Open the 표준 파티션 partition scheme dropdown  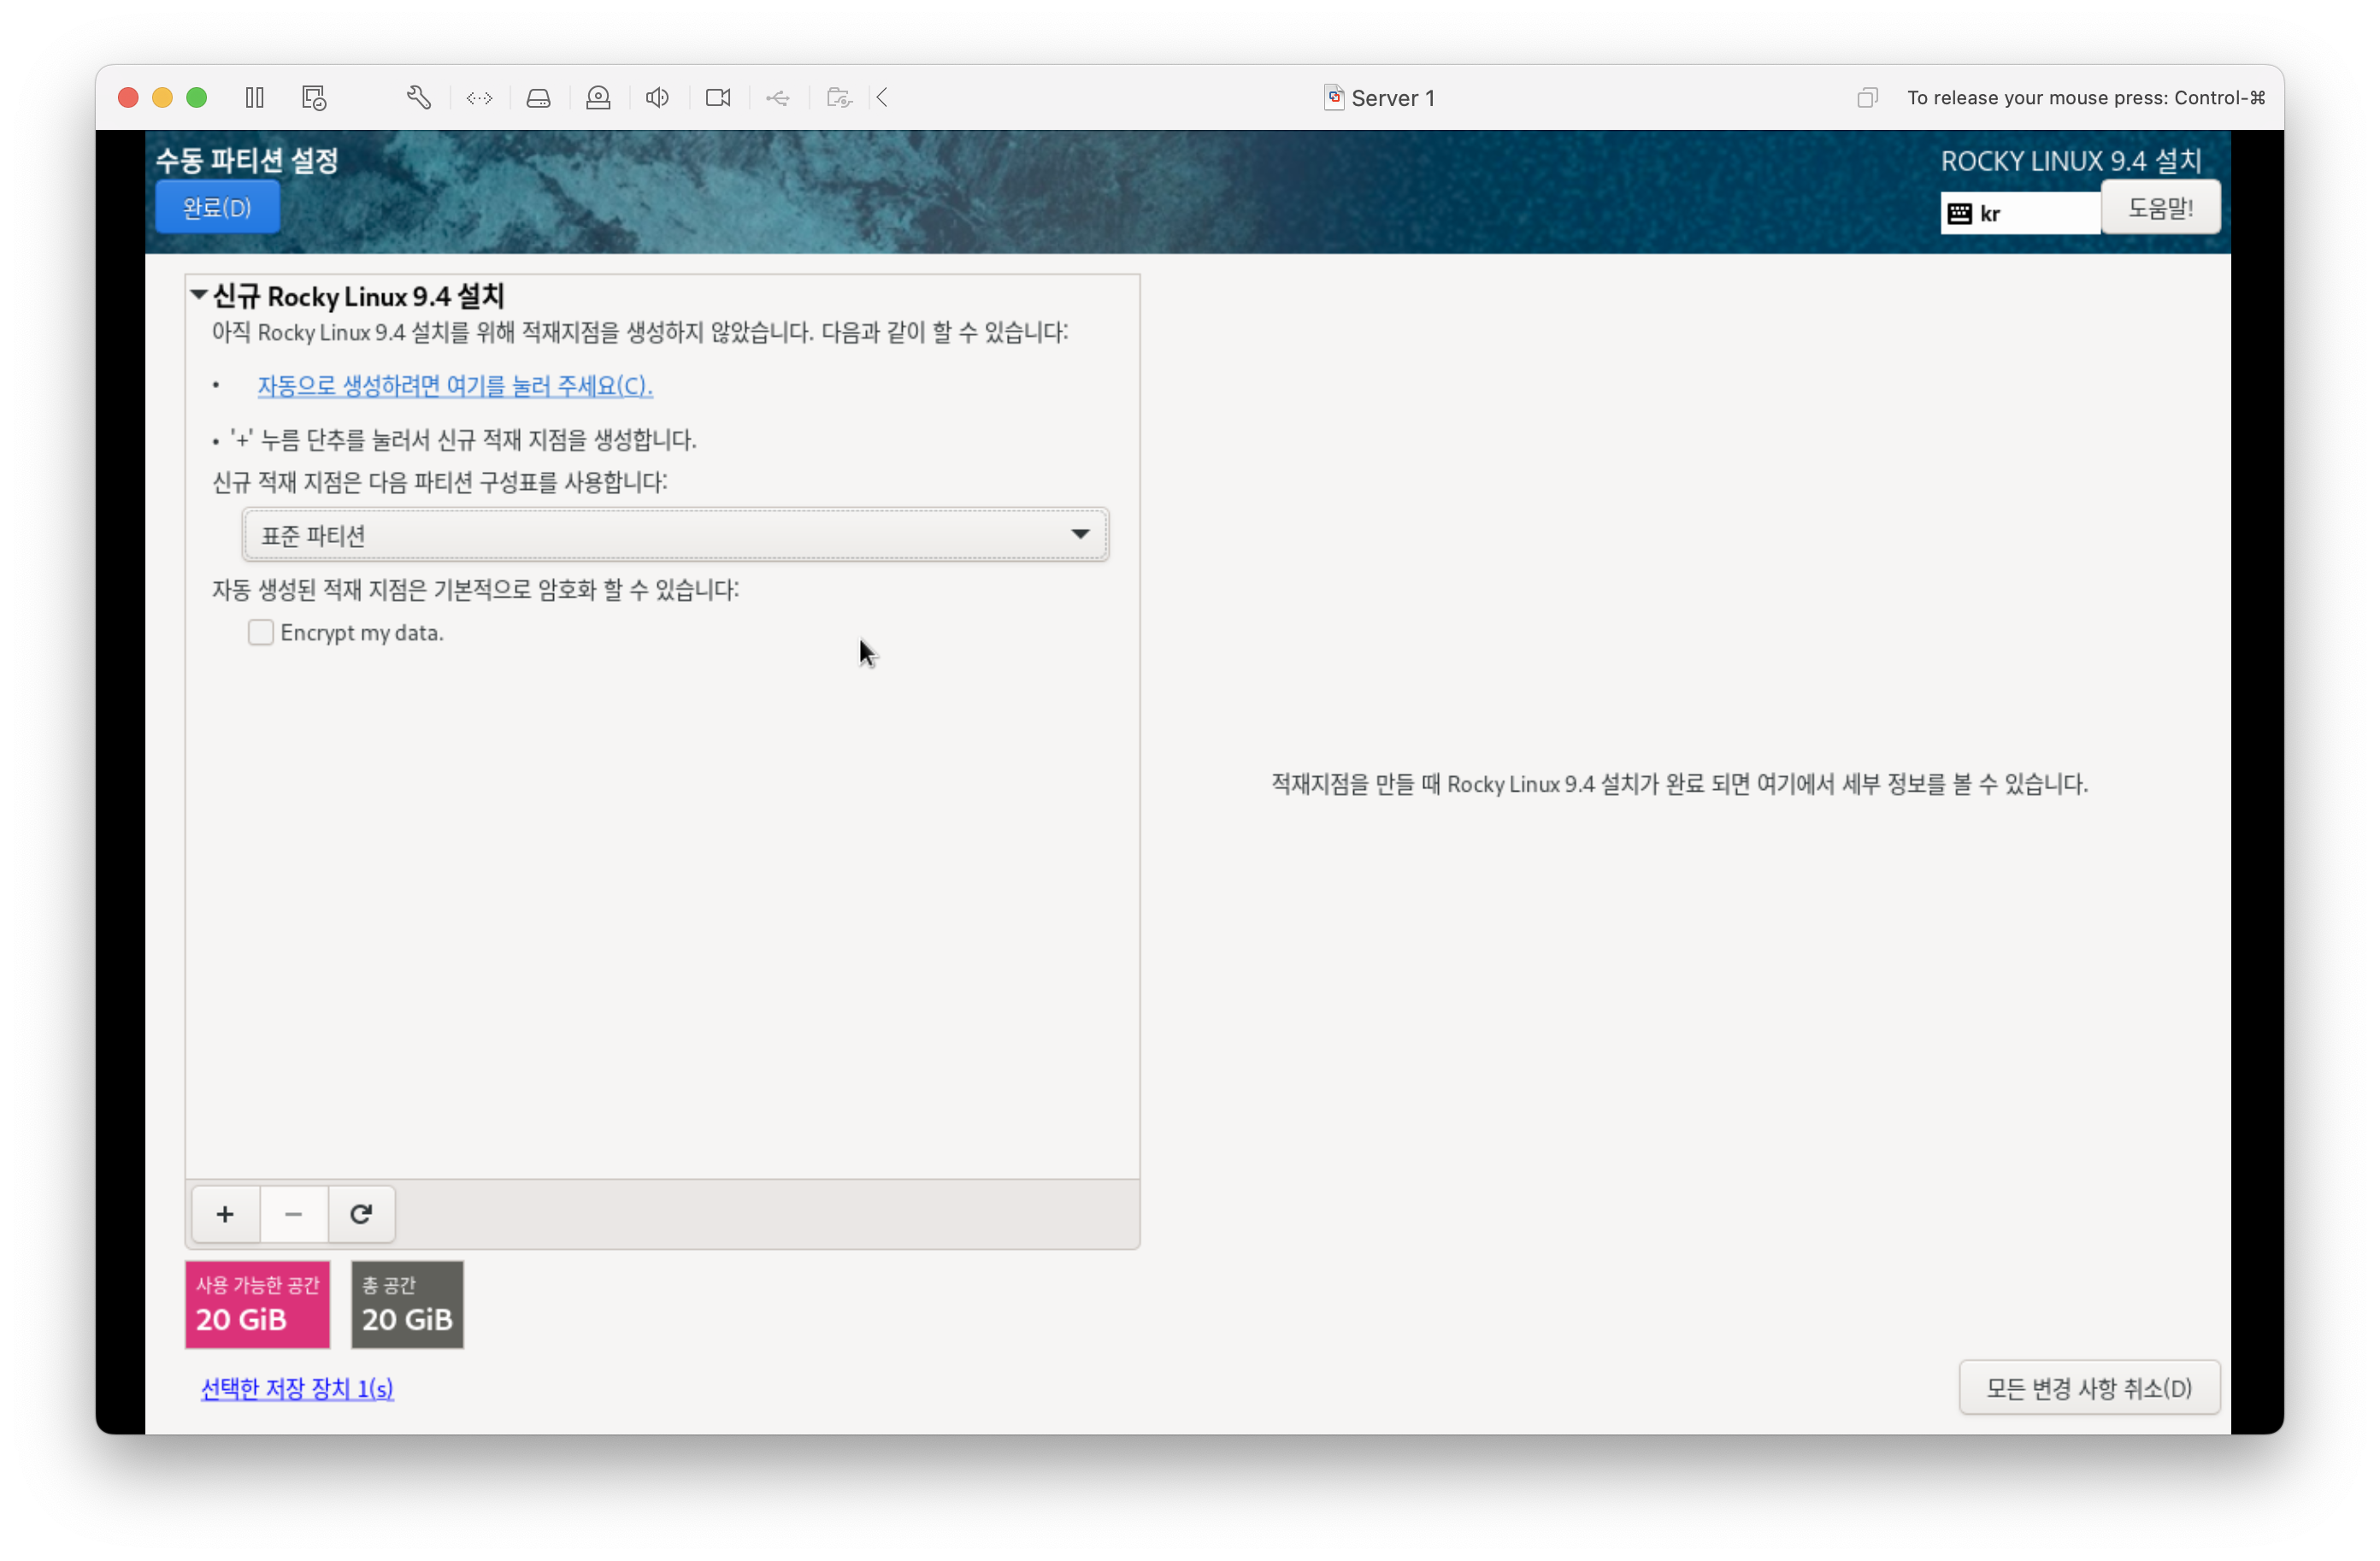[x=675, y=534]
